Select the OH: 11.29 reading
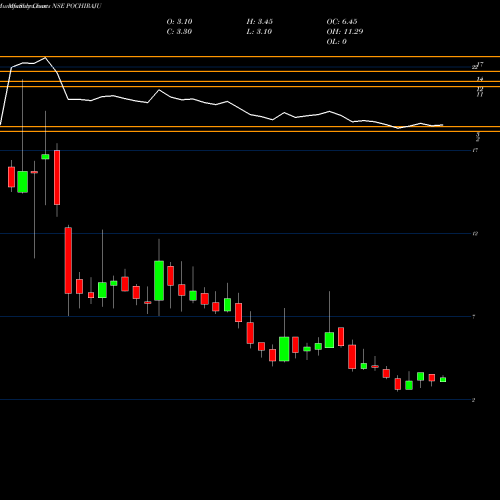 pos(345,32)
